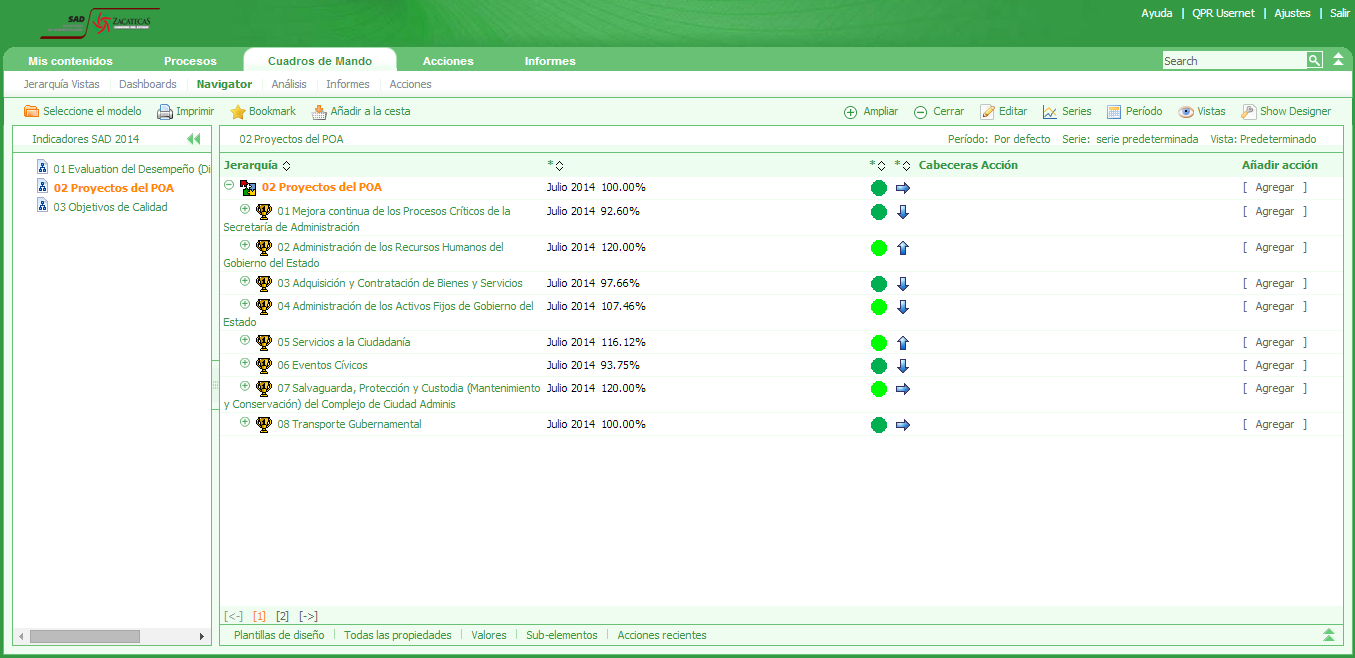Collapse the 02 Proyectos del POA root node
The width and height of the screenshot is (1355, 658).
click(x=229, y=185)
